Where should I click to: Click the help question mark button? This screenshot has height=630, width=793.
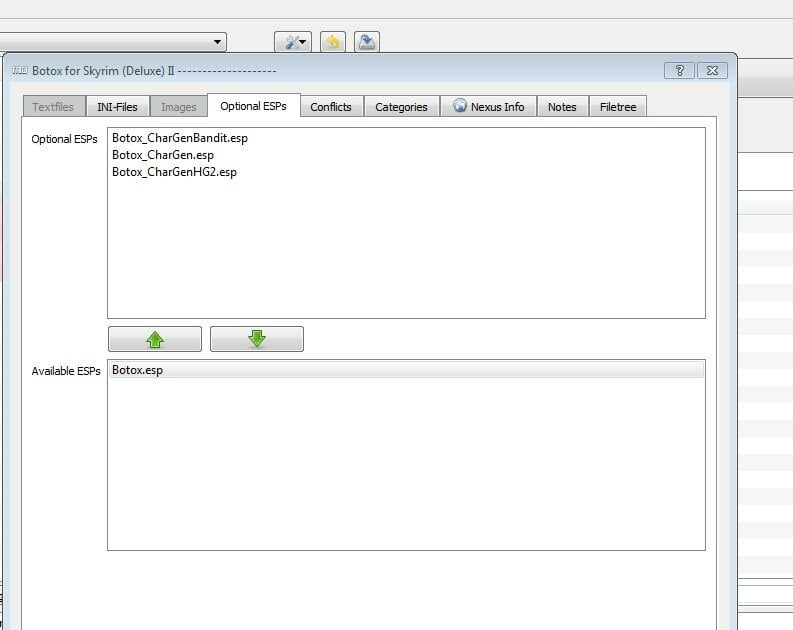pyautogui.click(x=680, y=70)
